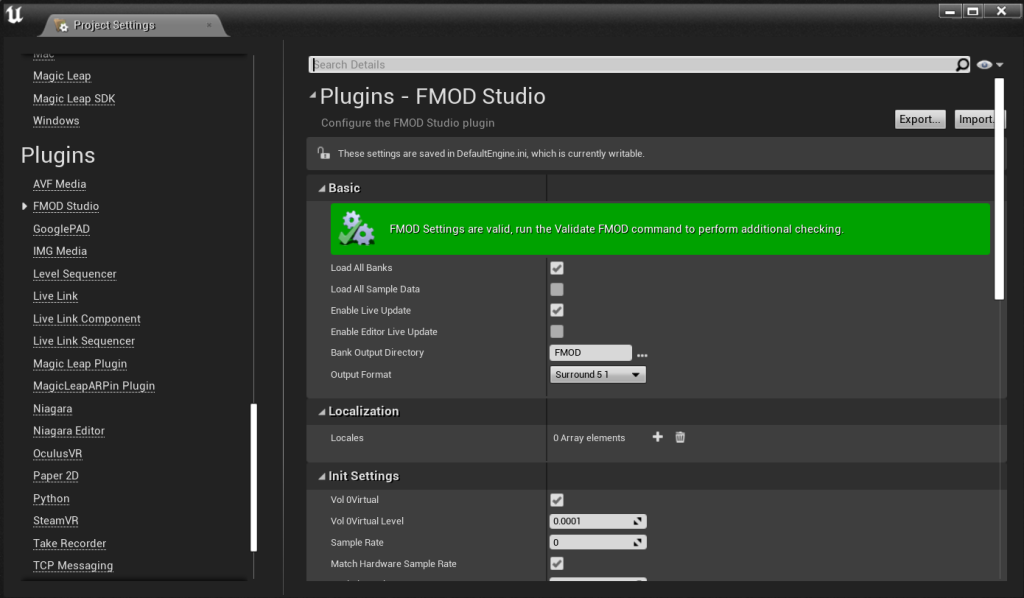1024x598 pixels.
Task: Click the details panel vertical scrollbar
Action: (999, 189)
